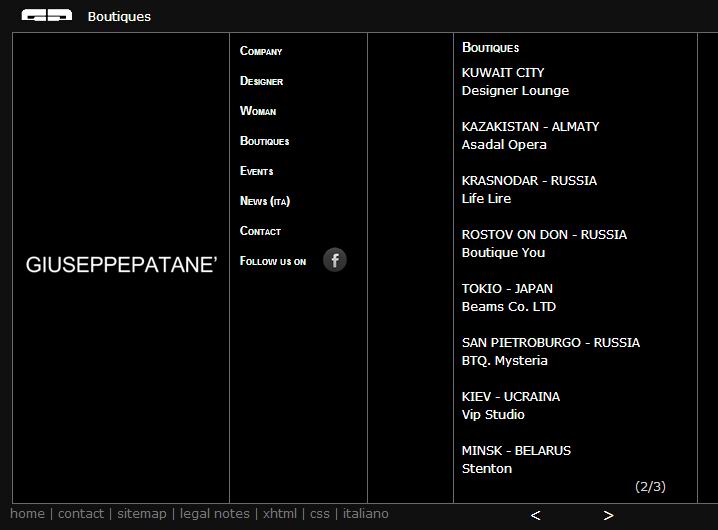The width and height of the screenshot is (718, 530).
Task: Open the News (ITA) menu item
Action: tap(265, 201)
